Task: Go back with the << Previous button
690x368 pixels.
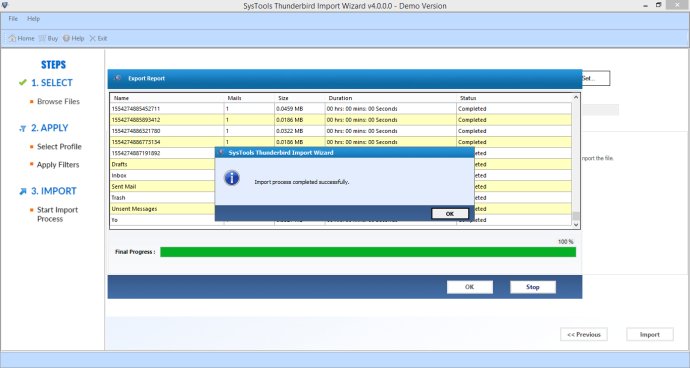Action: pos(584,334)
